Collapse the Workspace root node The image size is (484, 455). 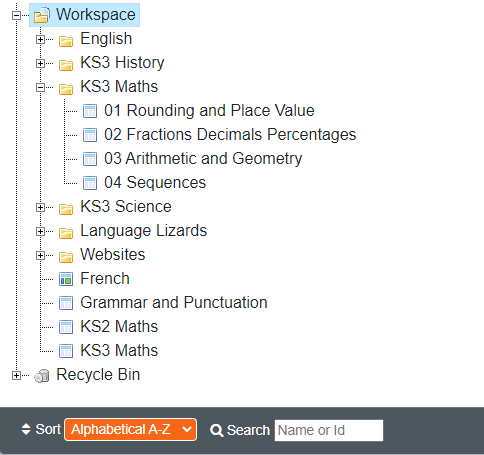(x=16, y=15)
